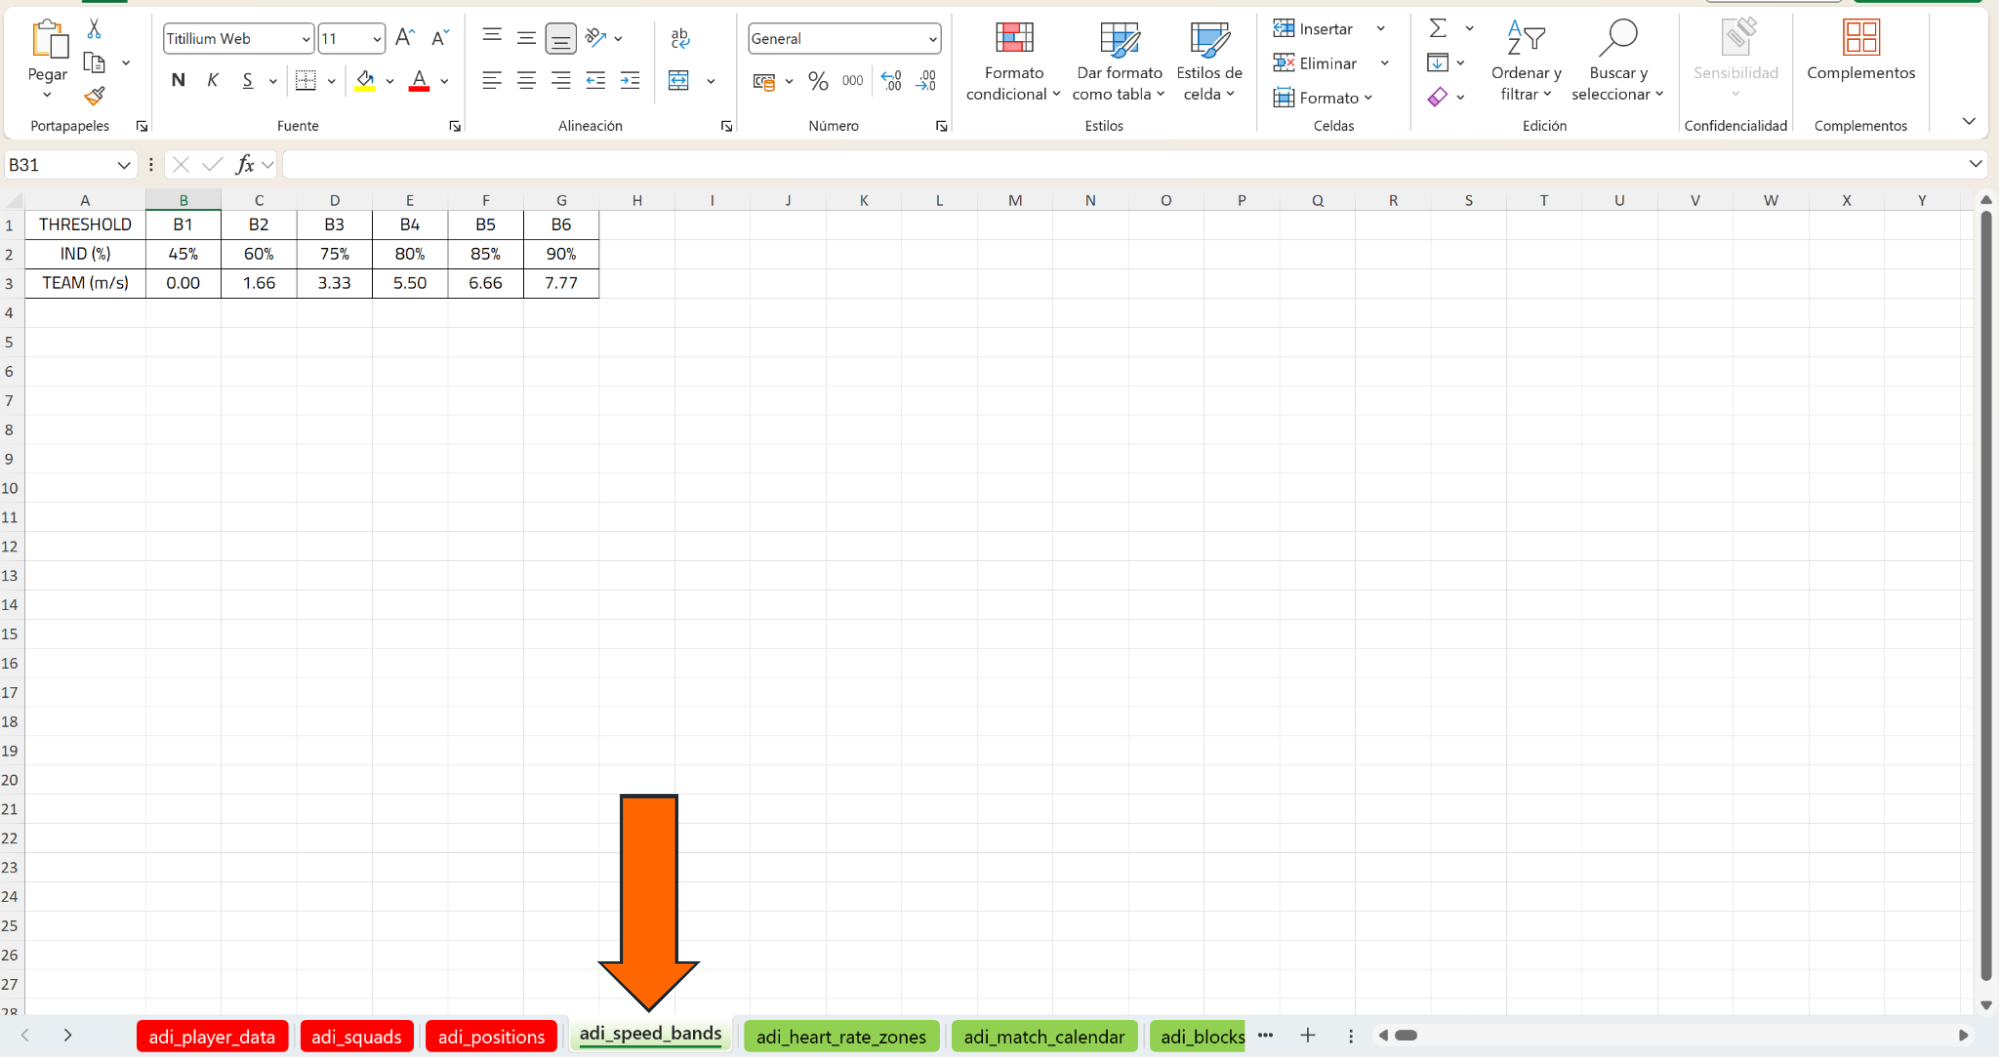Click Dar formato como tabla button

pyautogui.click(x=1119, y=61)
